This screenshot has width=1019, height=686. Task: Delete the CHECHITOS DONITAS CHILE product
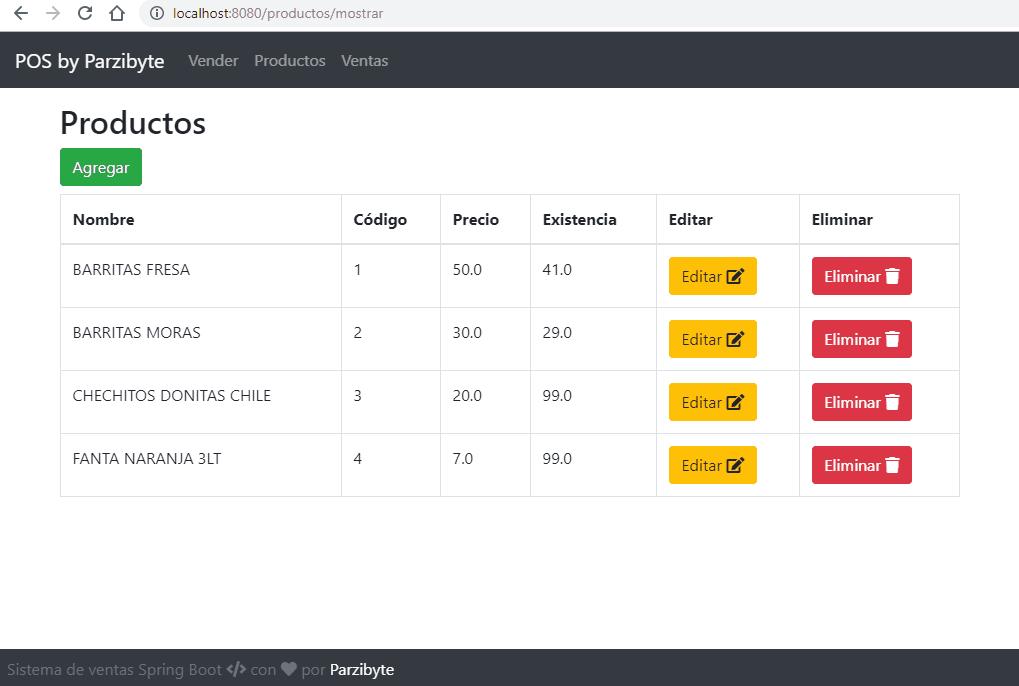(x=862, y=402)
